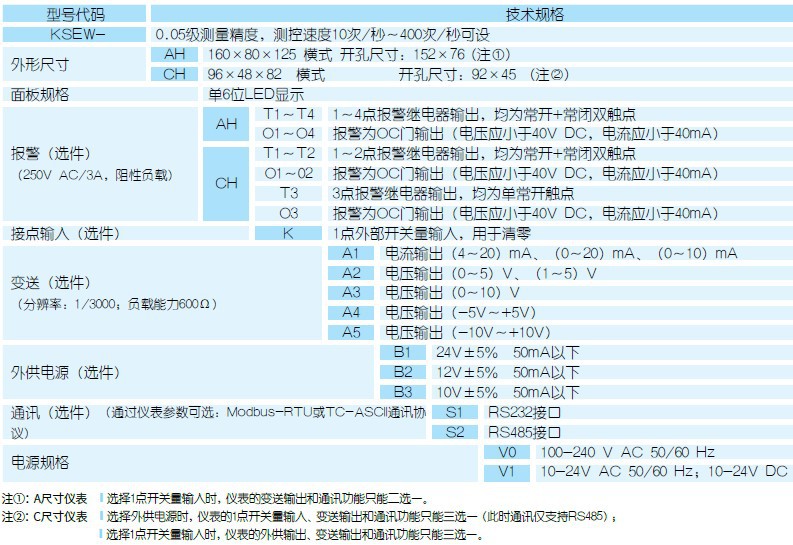The width and height of the screenshot is (793, 545).
Task: Click the A5 (-10V~+10V) output code
Action: coord(350,332)
